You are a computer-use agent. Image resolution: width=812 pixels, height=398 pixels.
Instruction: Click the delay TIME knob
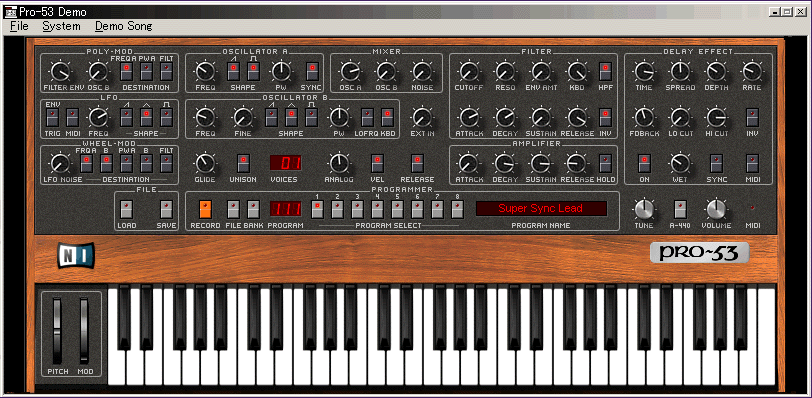coord(644,71)
